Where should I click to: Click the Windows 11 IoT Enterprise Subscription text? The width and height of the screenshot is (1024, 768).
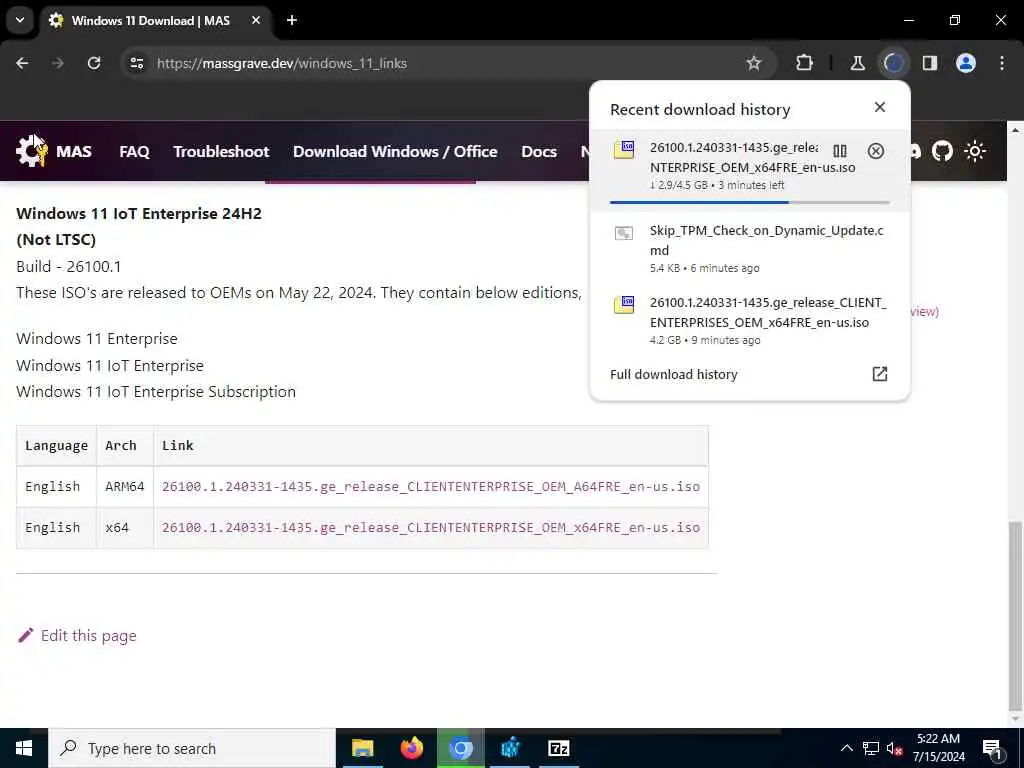156,392
